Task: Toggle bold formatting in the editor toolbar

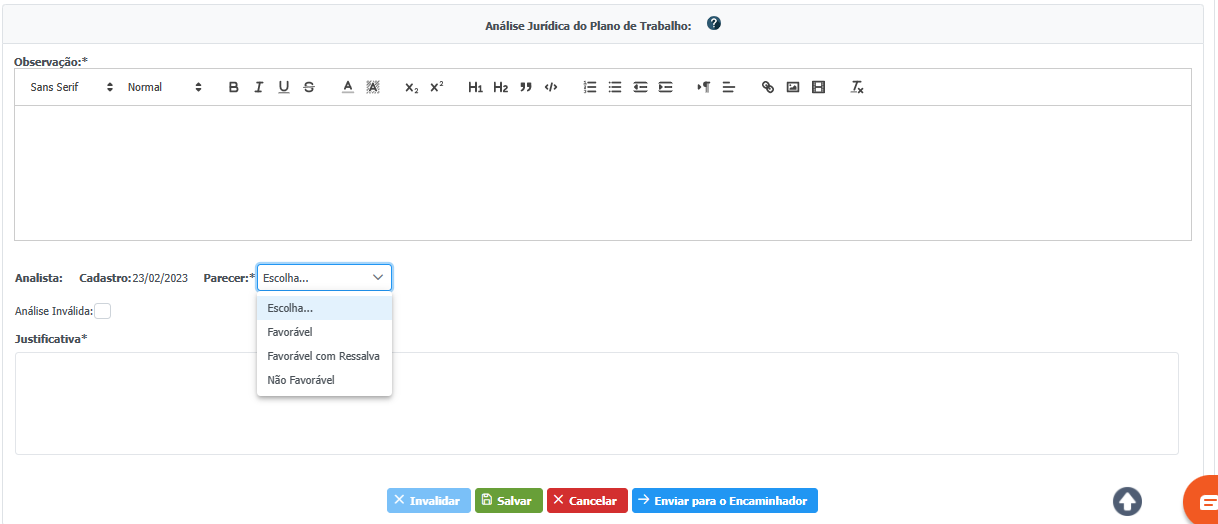Action: click(234, 87)
